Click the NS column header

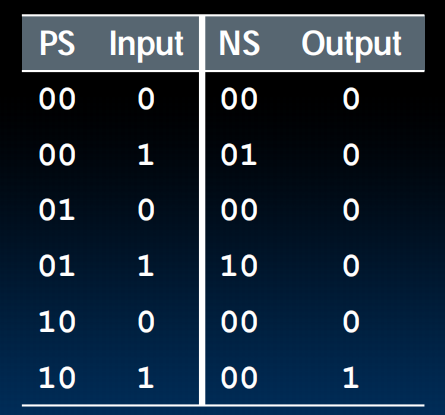coord(239,43)
